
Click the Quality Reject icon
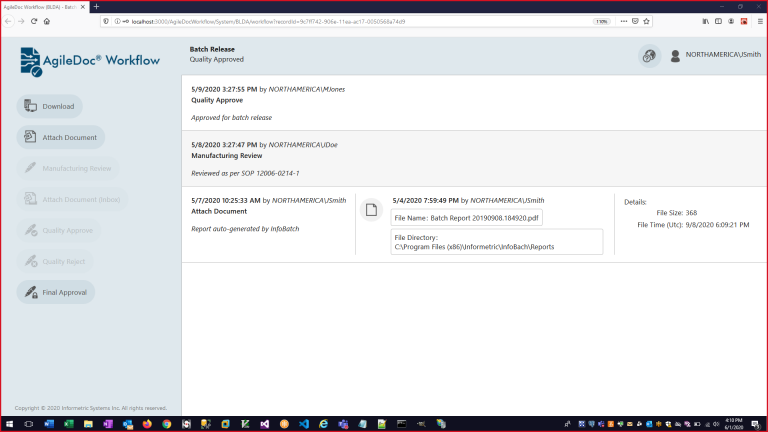[30, 261]
